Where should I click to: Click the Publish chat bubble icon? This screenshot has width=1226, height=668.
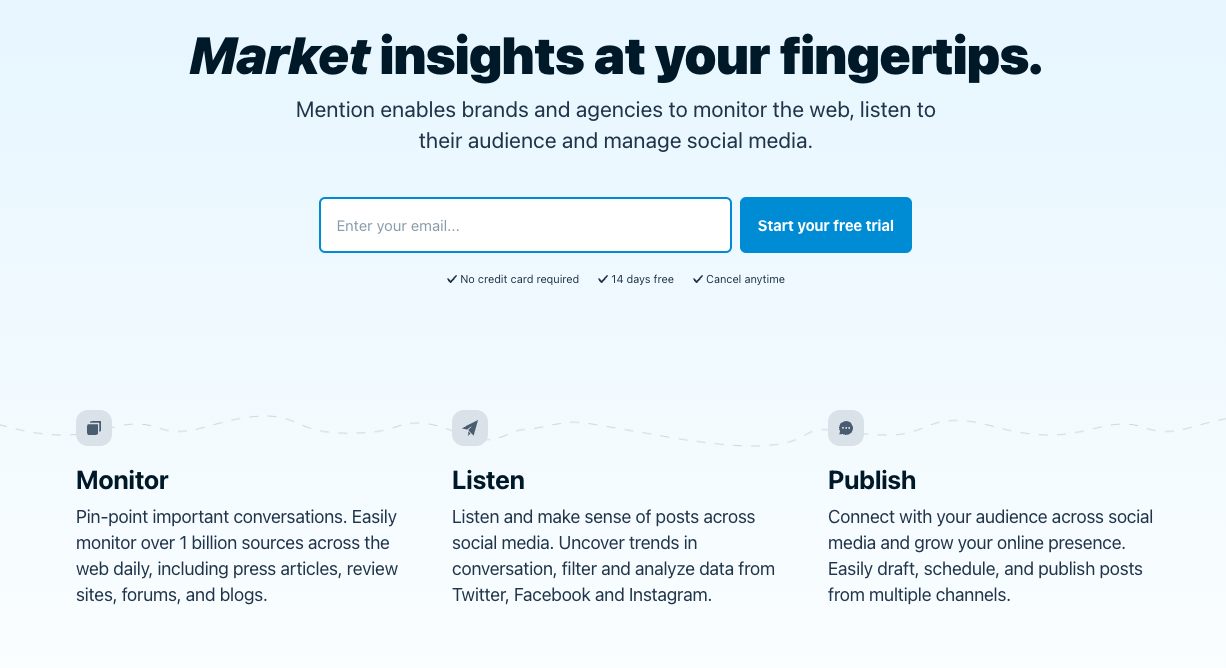coord(846,428)
